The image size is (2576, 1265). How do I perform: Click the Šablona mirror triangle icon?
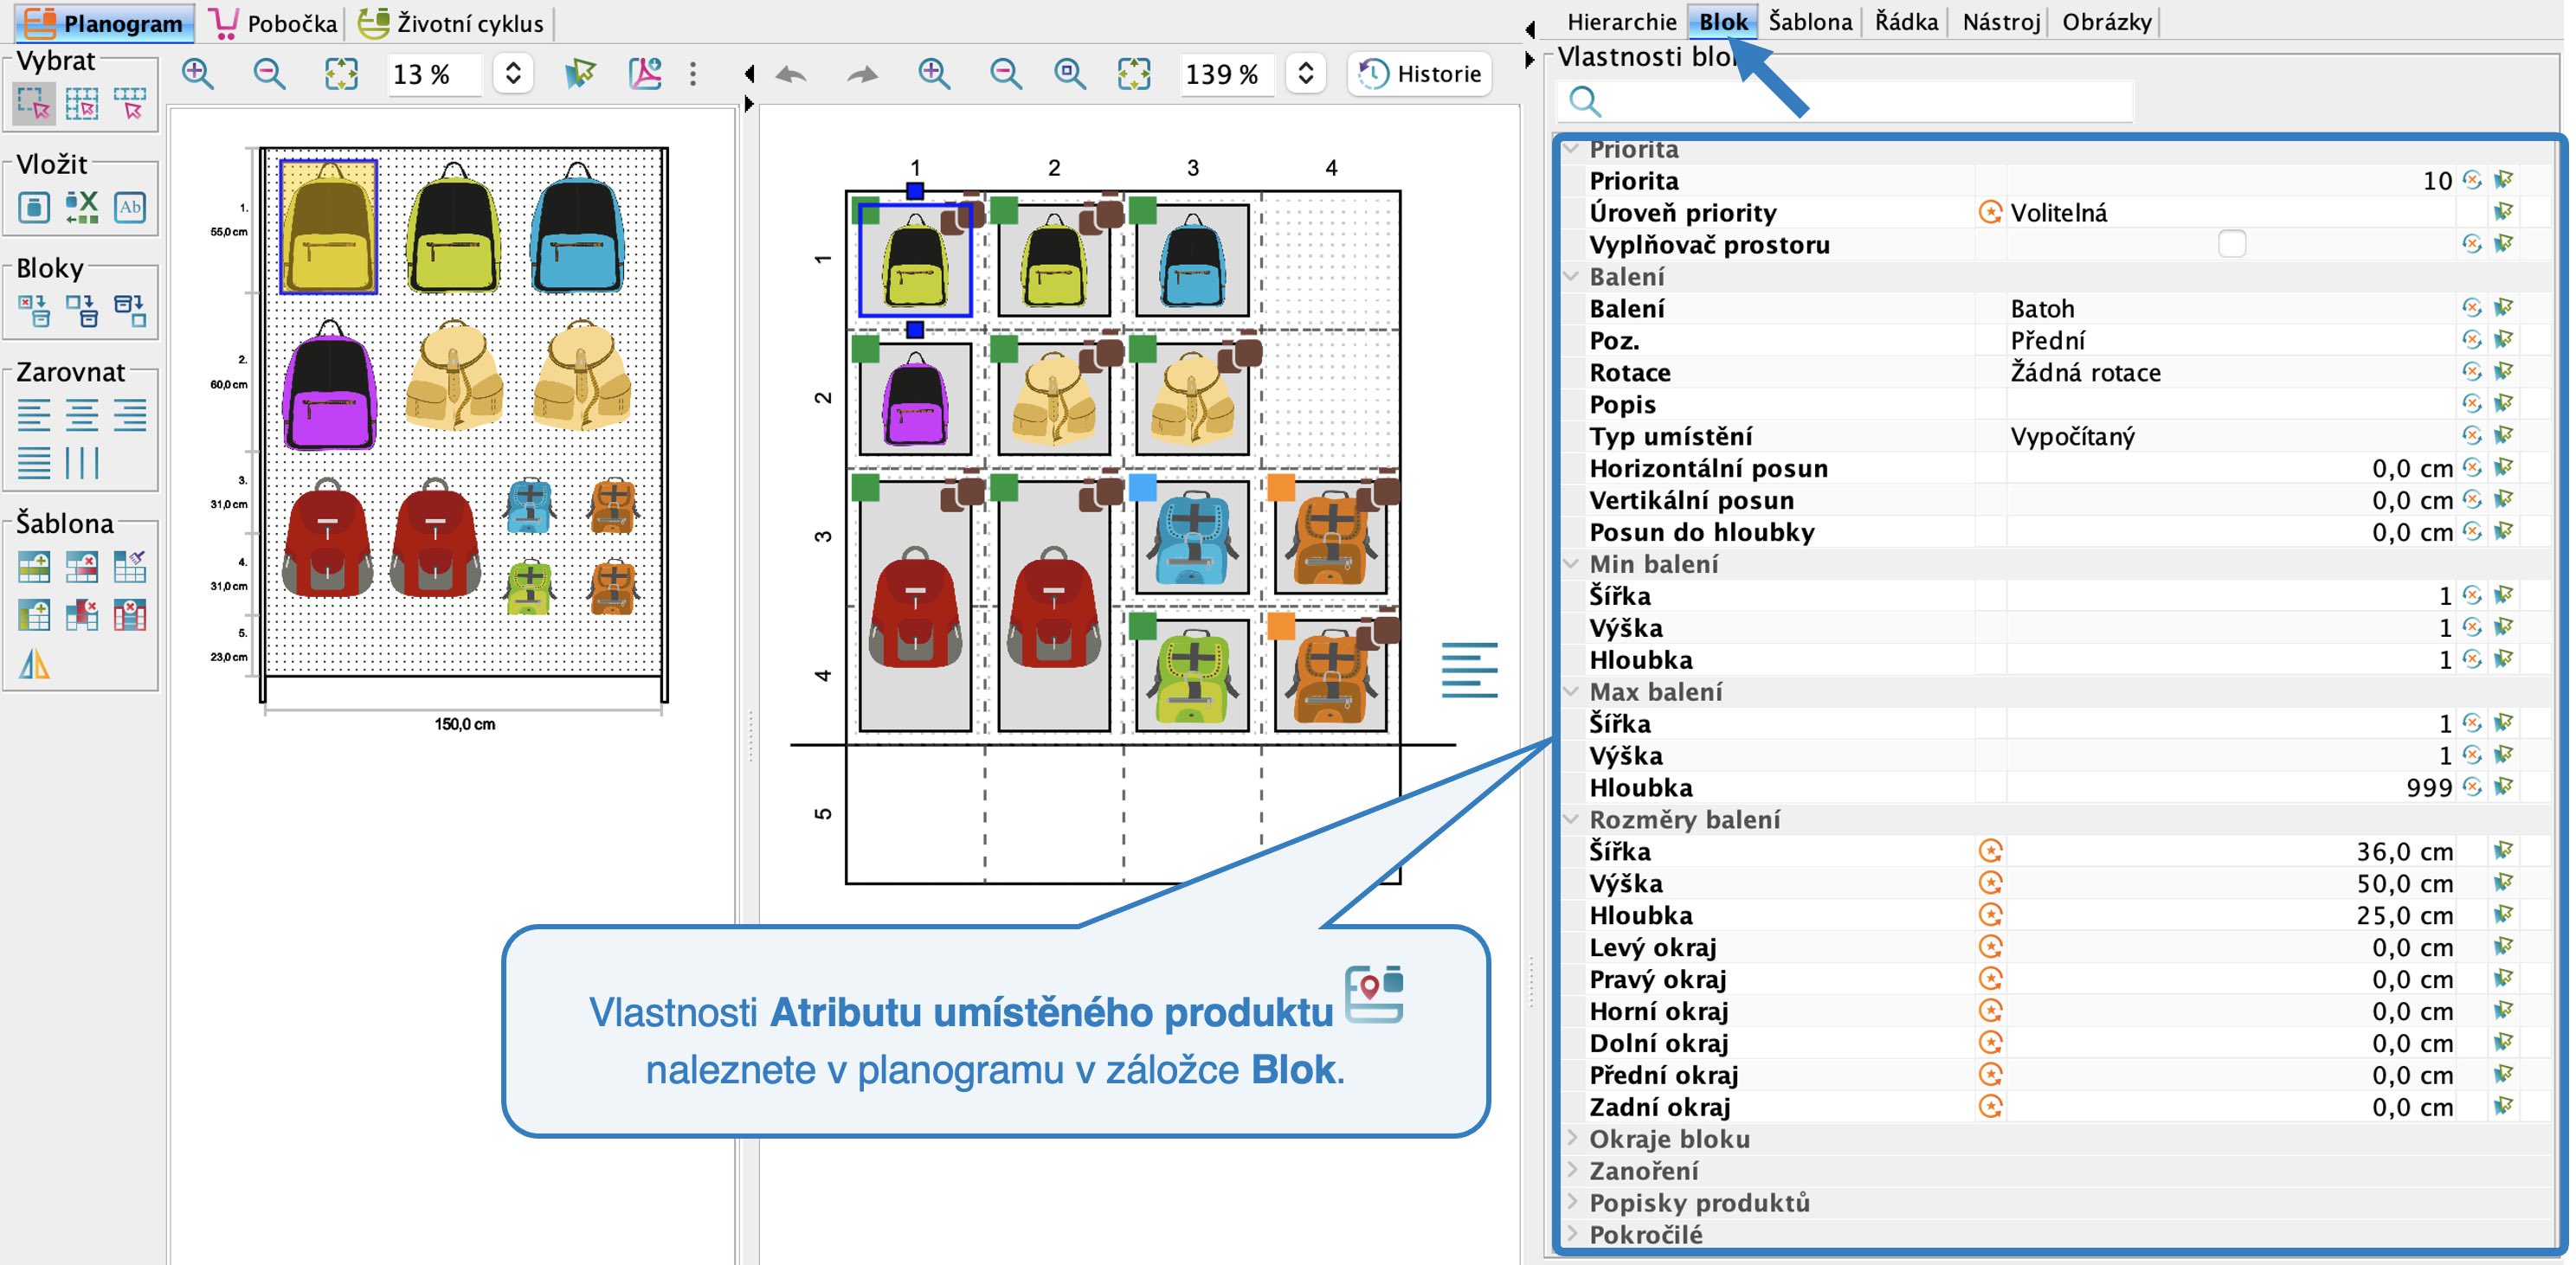34,663
